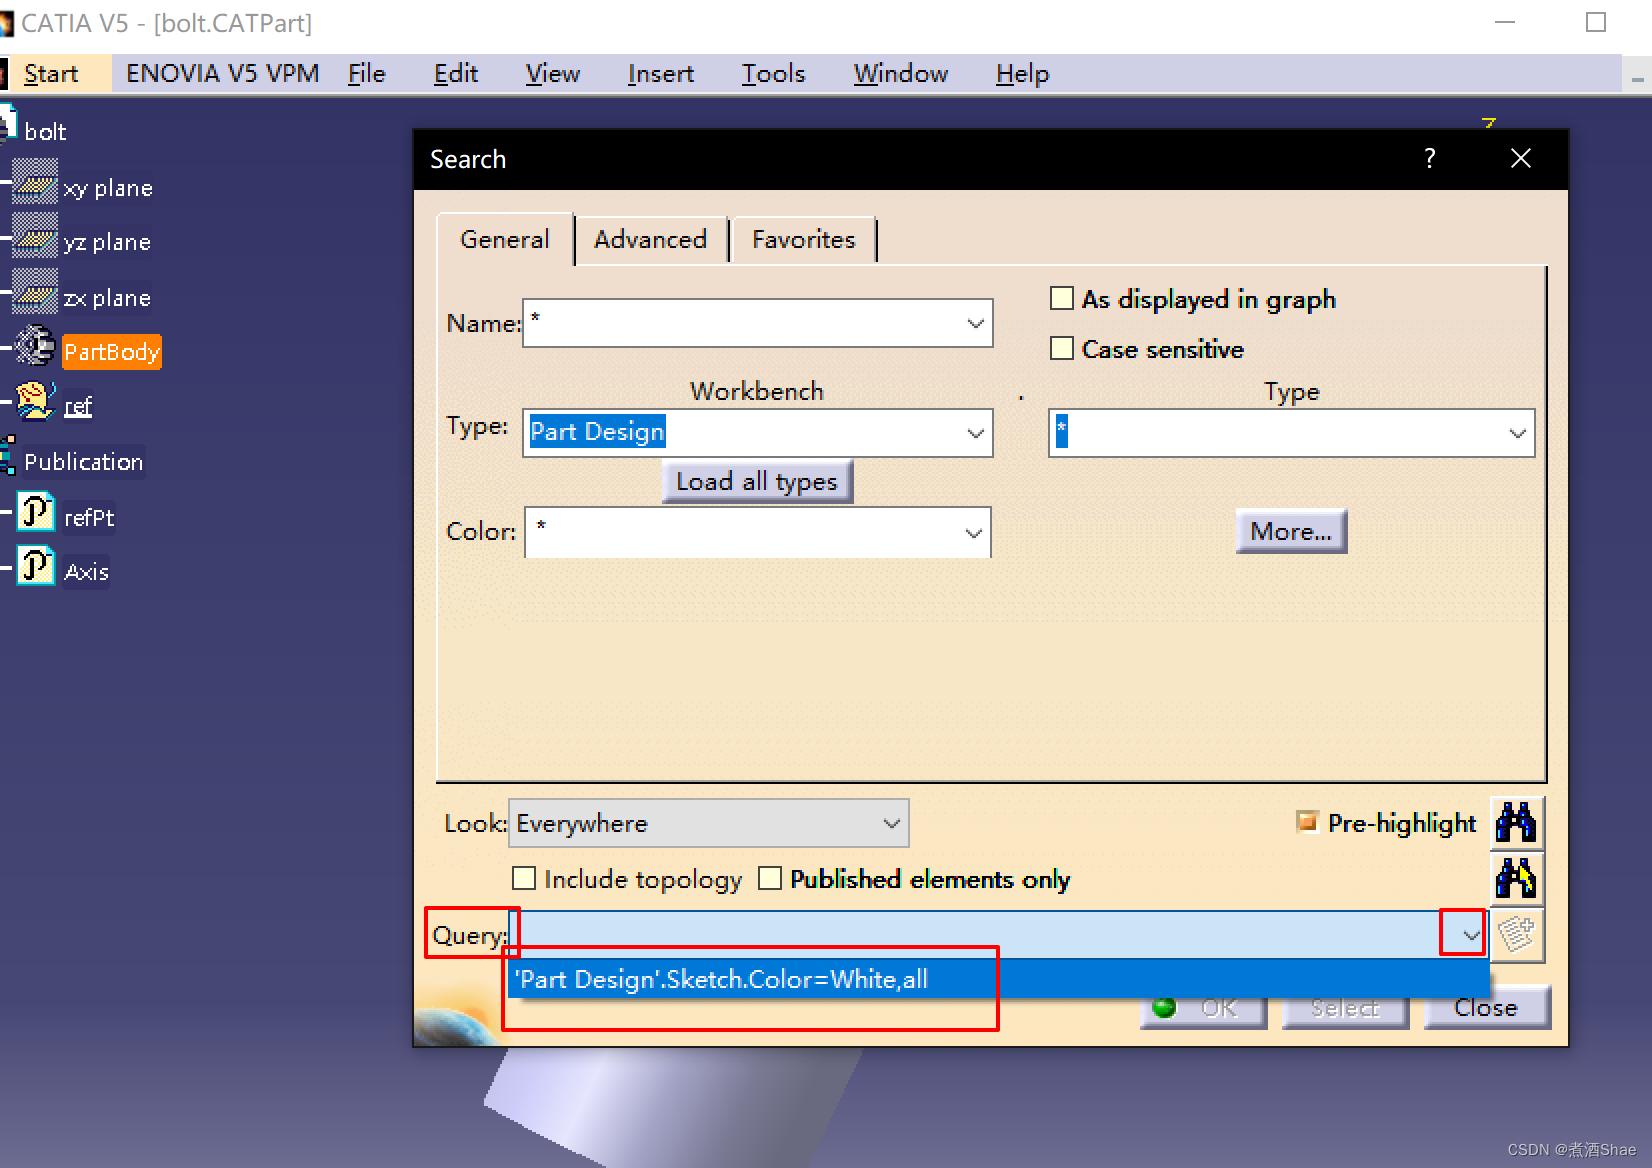This screenshot has width=1652, height=1168.
Task: Select the Publication label in the tree
Action: (x=84, y=462)
